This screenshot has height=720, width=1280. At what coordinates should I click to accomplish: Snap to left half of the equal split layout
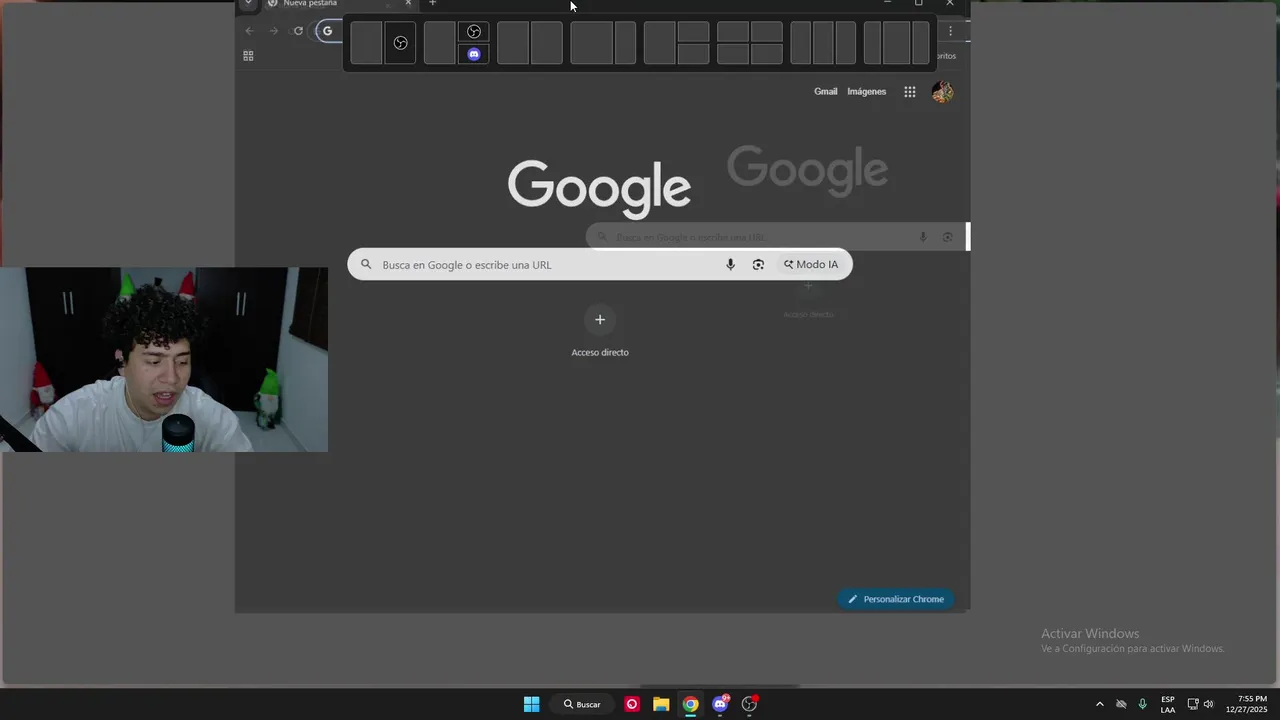(513, 43)
